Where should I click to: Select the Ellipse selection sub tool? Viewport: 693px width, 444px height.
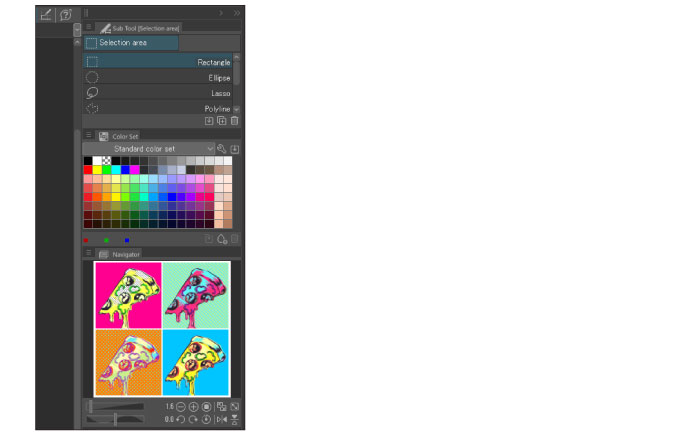(x=157, y=77)
